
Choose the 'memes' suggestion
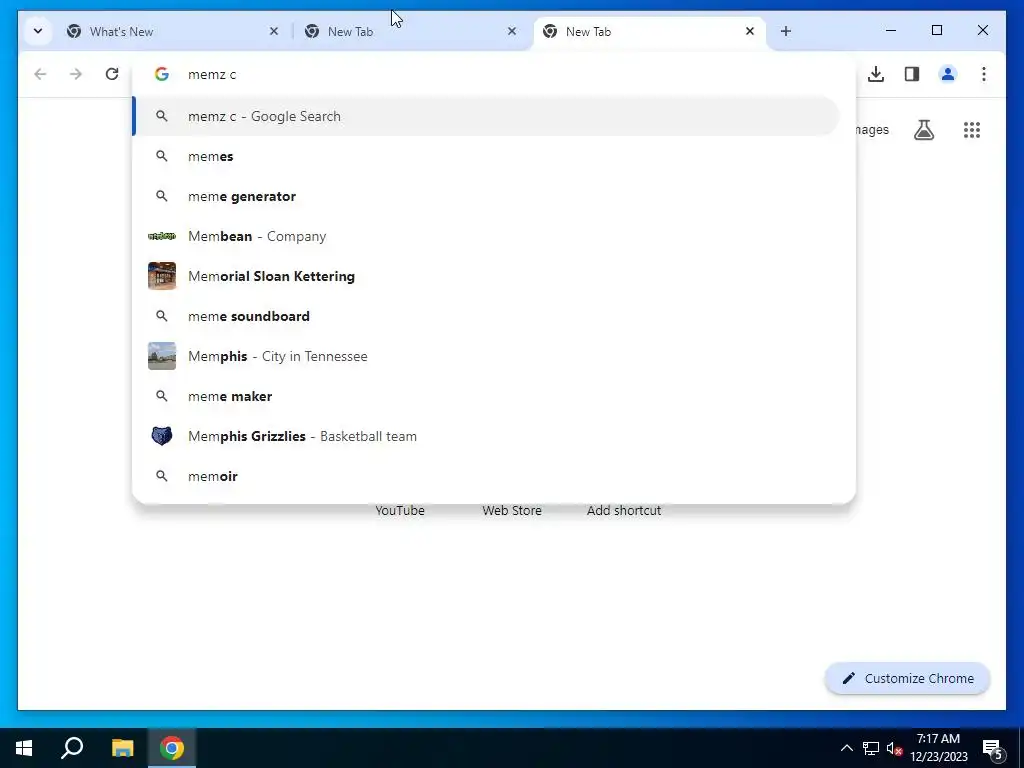click(x=486, y=156)
